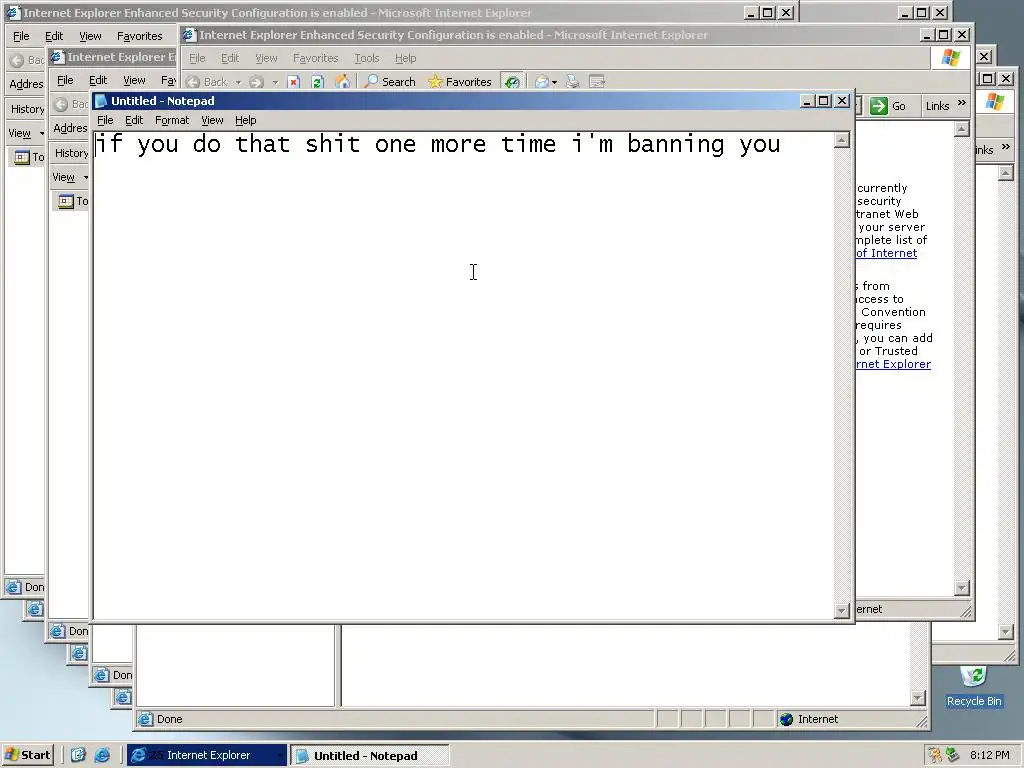Viewport: 1024px width, 768px height.
Task: Click the Mail envelope toolbar icon
Action: [542, 82]
